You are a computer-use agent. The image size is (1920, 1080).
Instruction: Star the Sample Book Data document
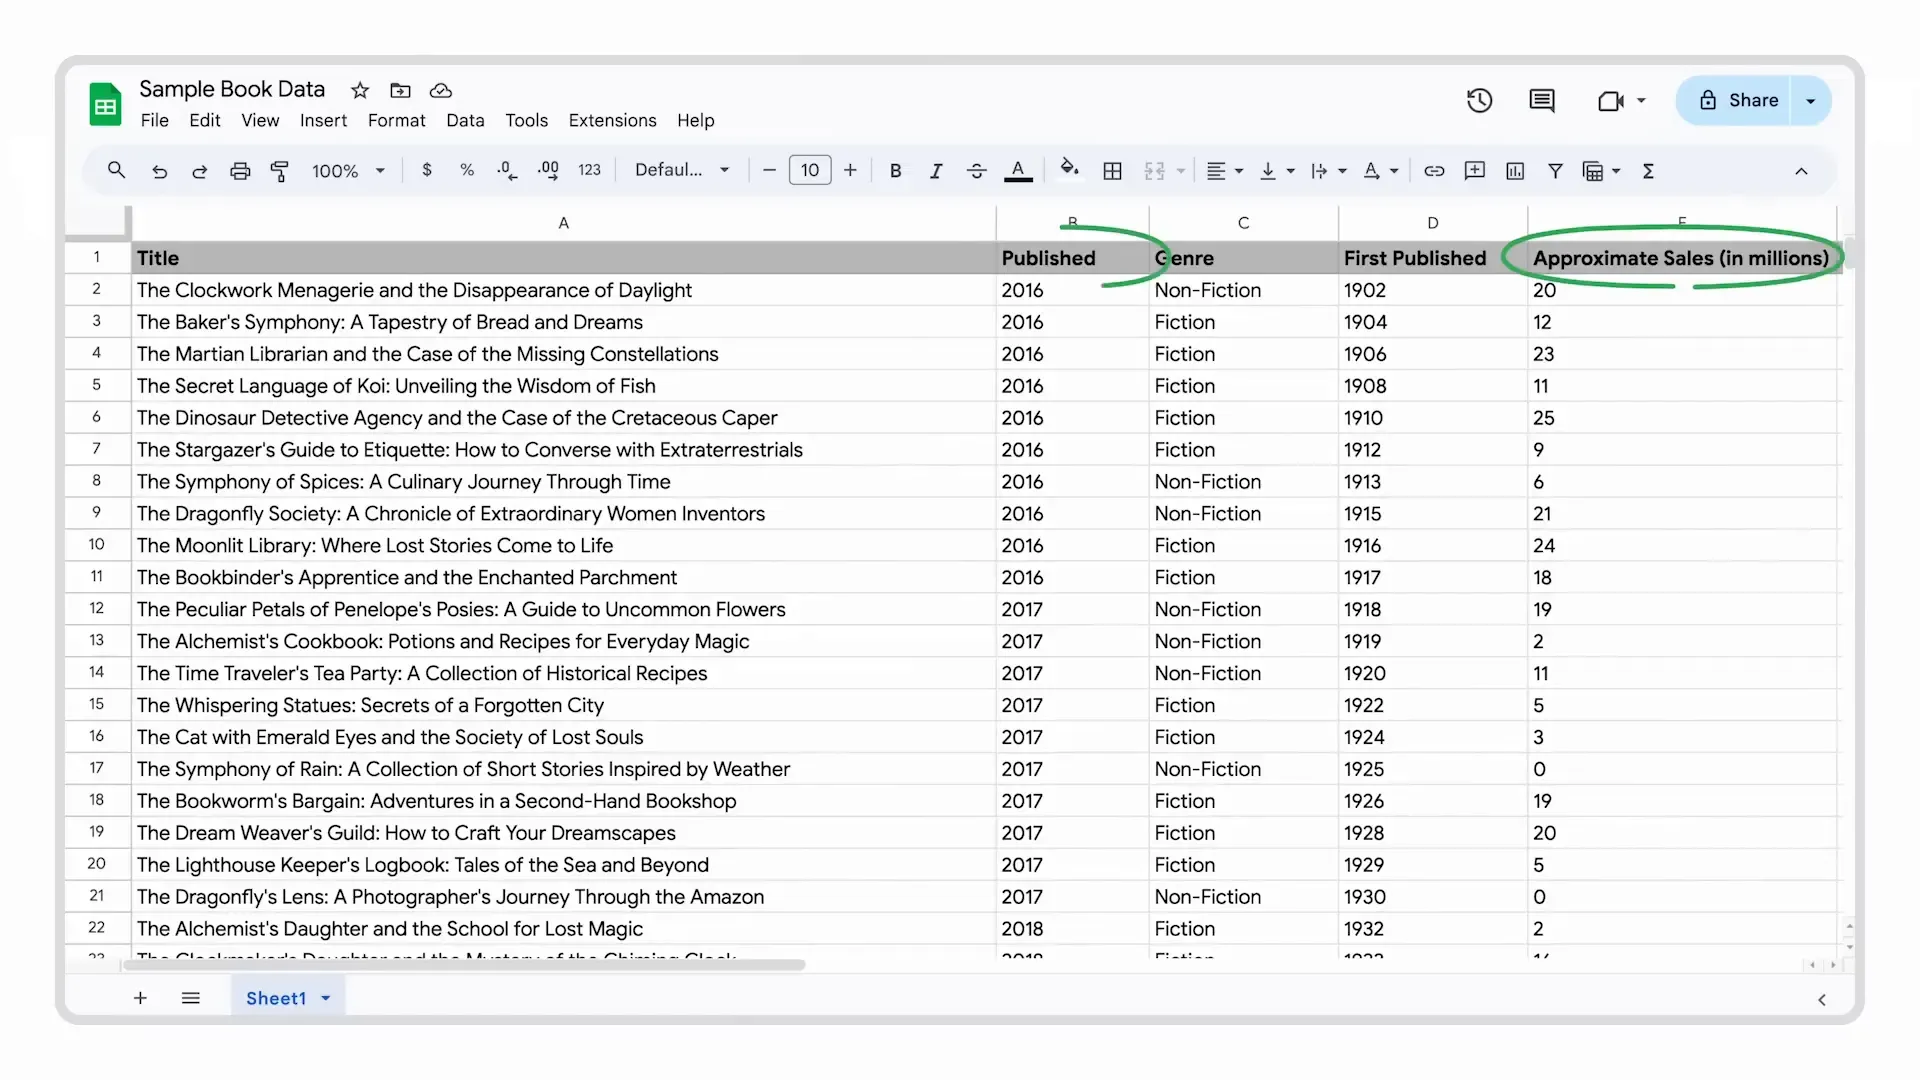click(x=360, y=90)
